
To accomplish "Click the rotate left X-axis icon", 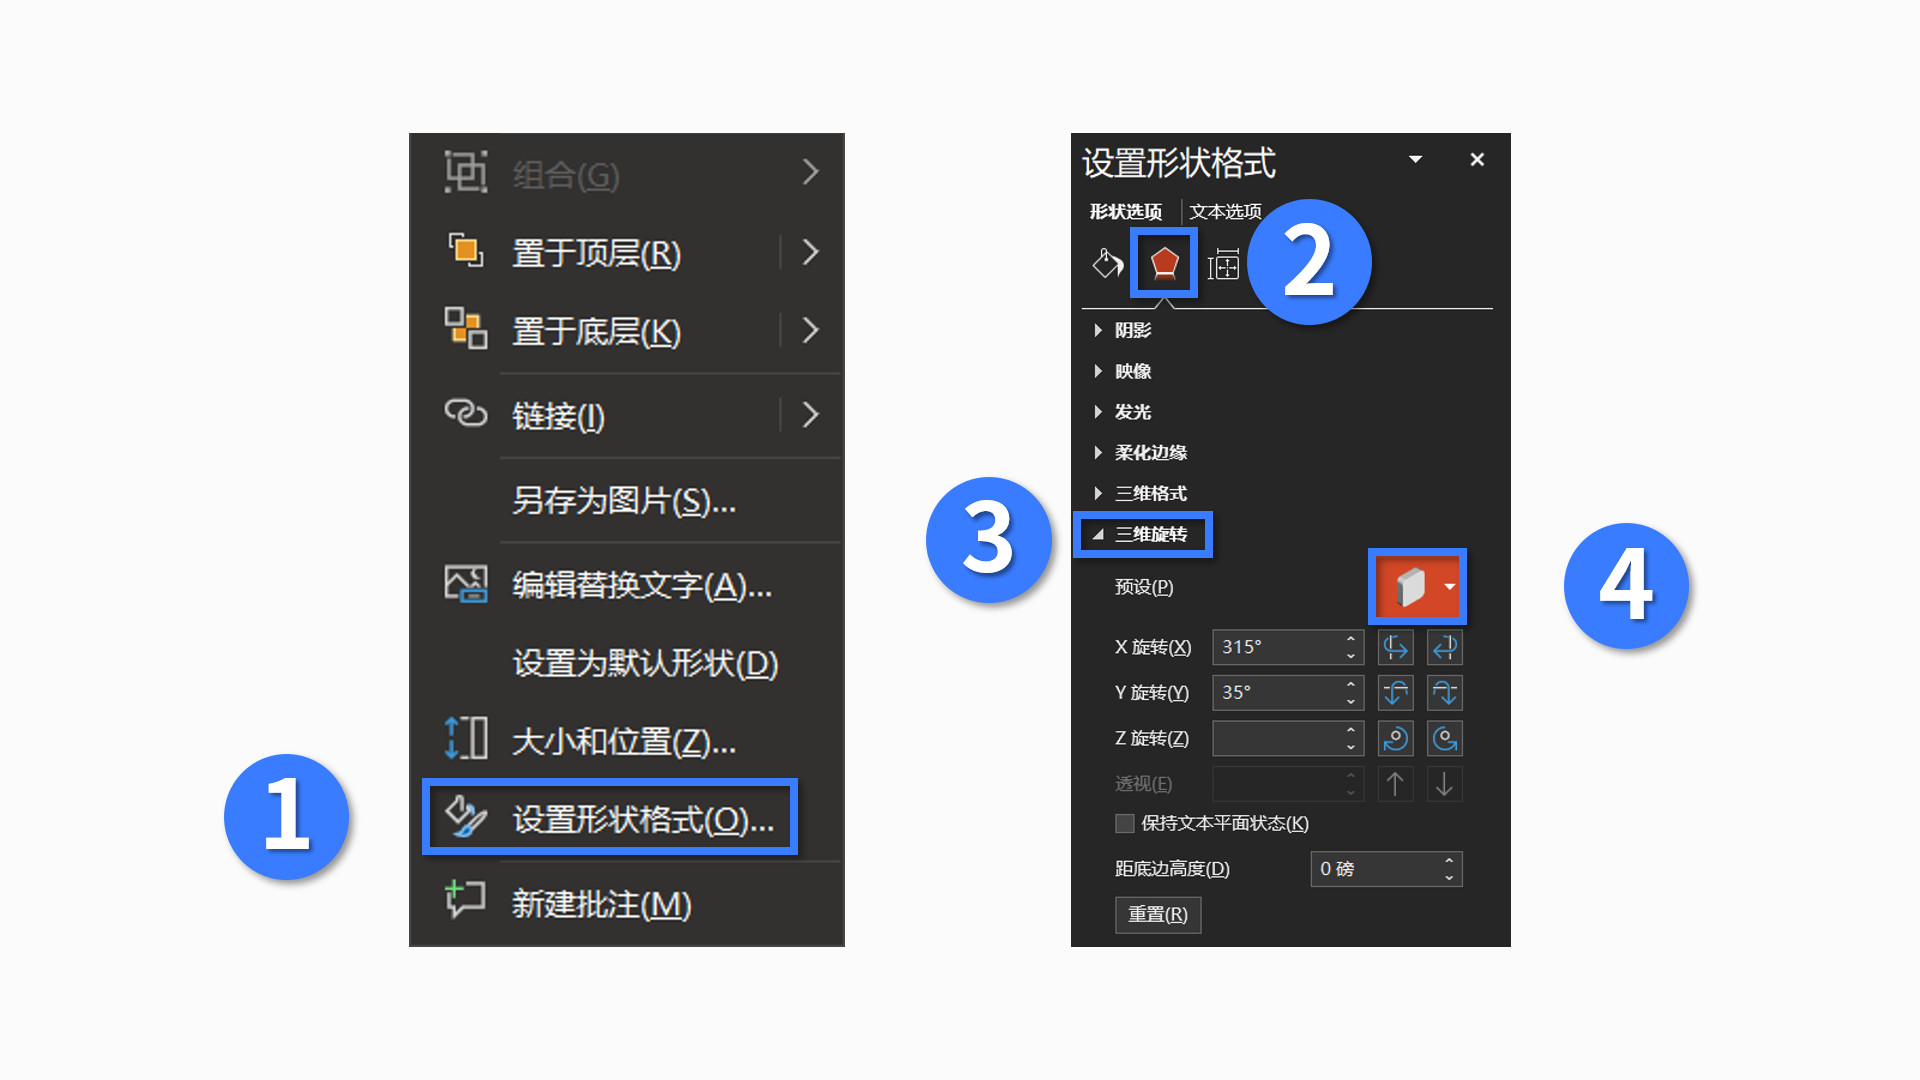I will click(x=1396, y=648).
